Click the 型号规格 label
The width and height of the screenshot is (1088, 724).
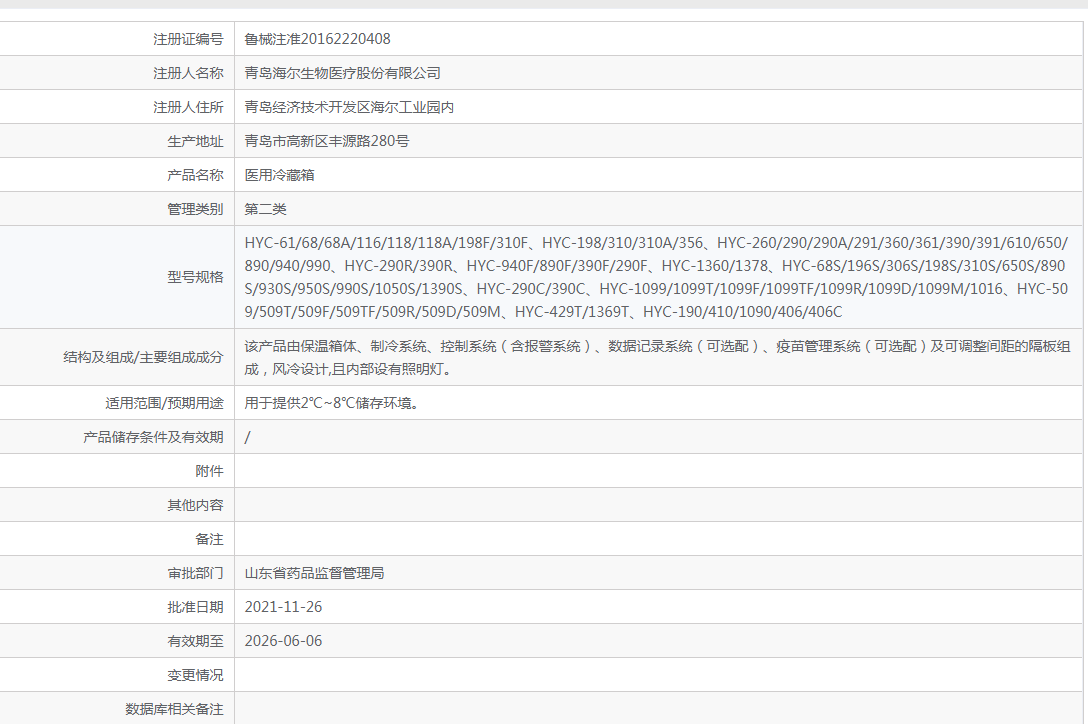(x=195, y=277)
